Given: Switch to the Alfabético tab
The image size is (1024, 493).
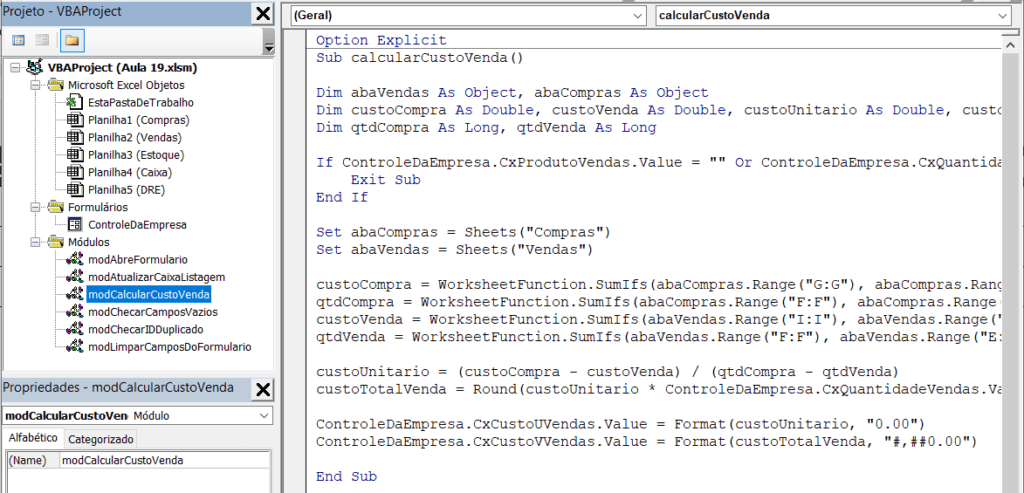Looking at the screenshot, I should click(33, 438).
